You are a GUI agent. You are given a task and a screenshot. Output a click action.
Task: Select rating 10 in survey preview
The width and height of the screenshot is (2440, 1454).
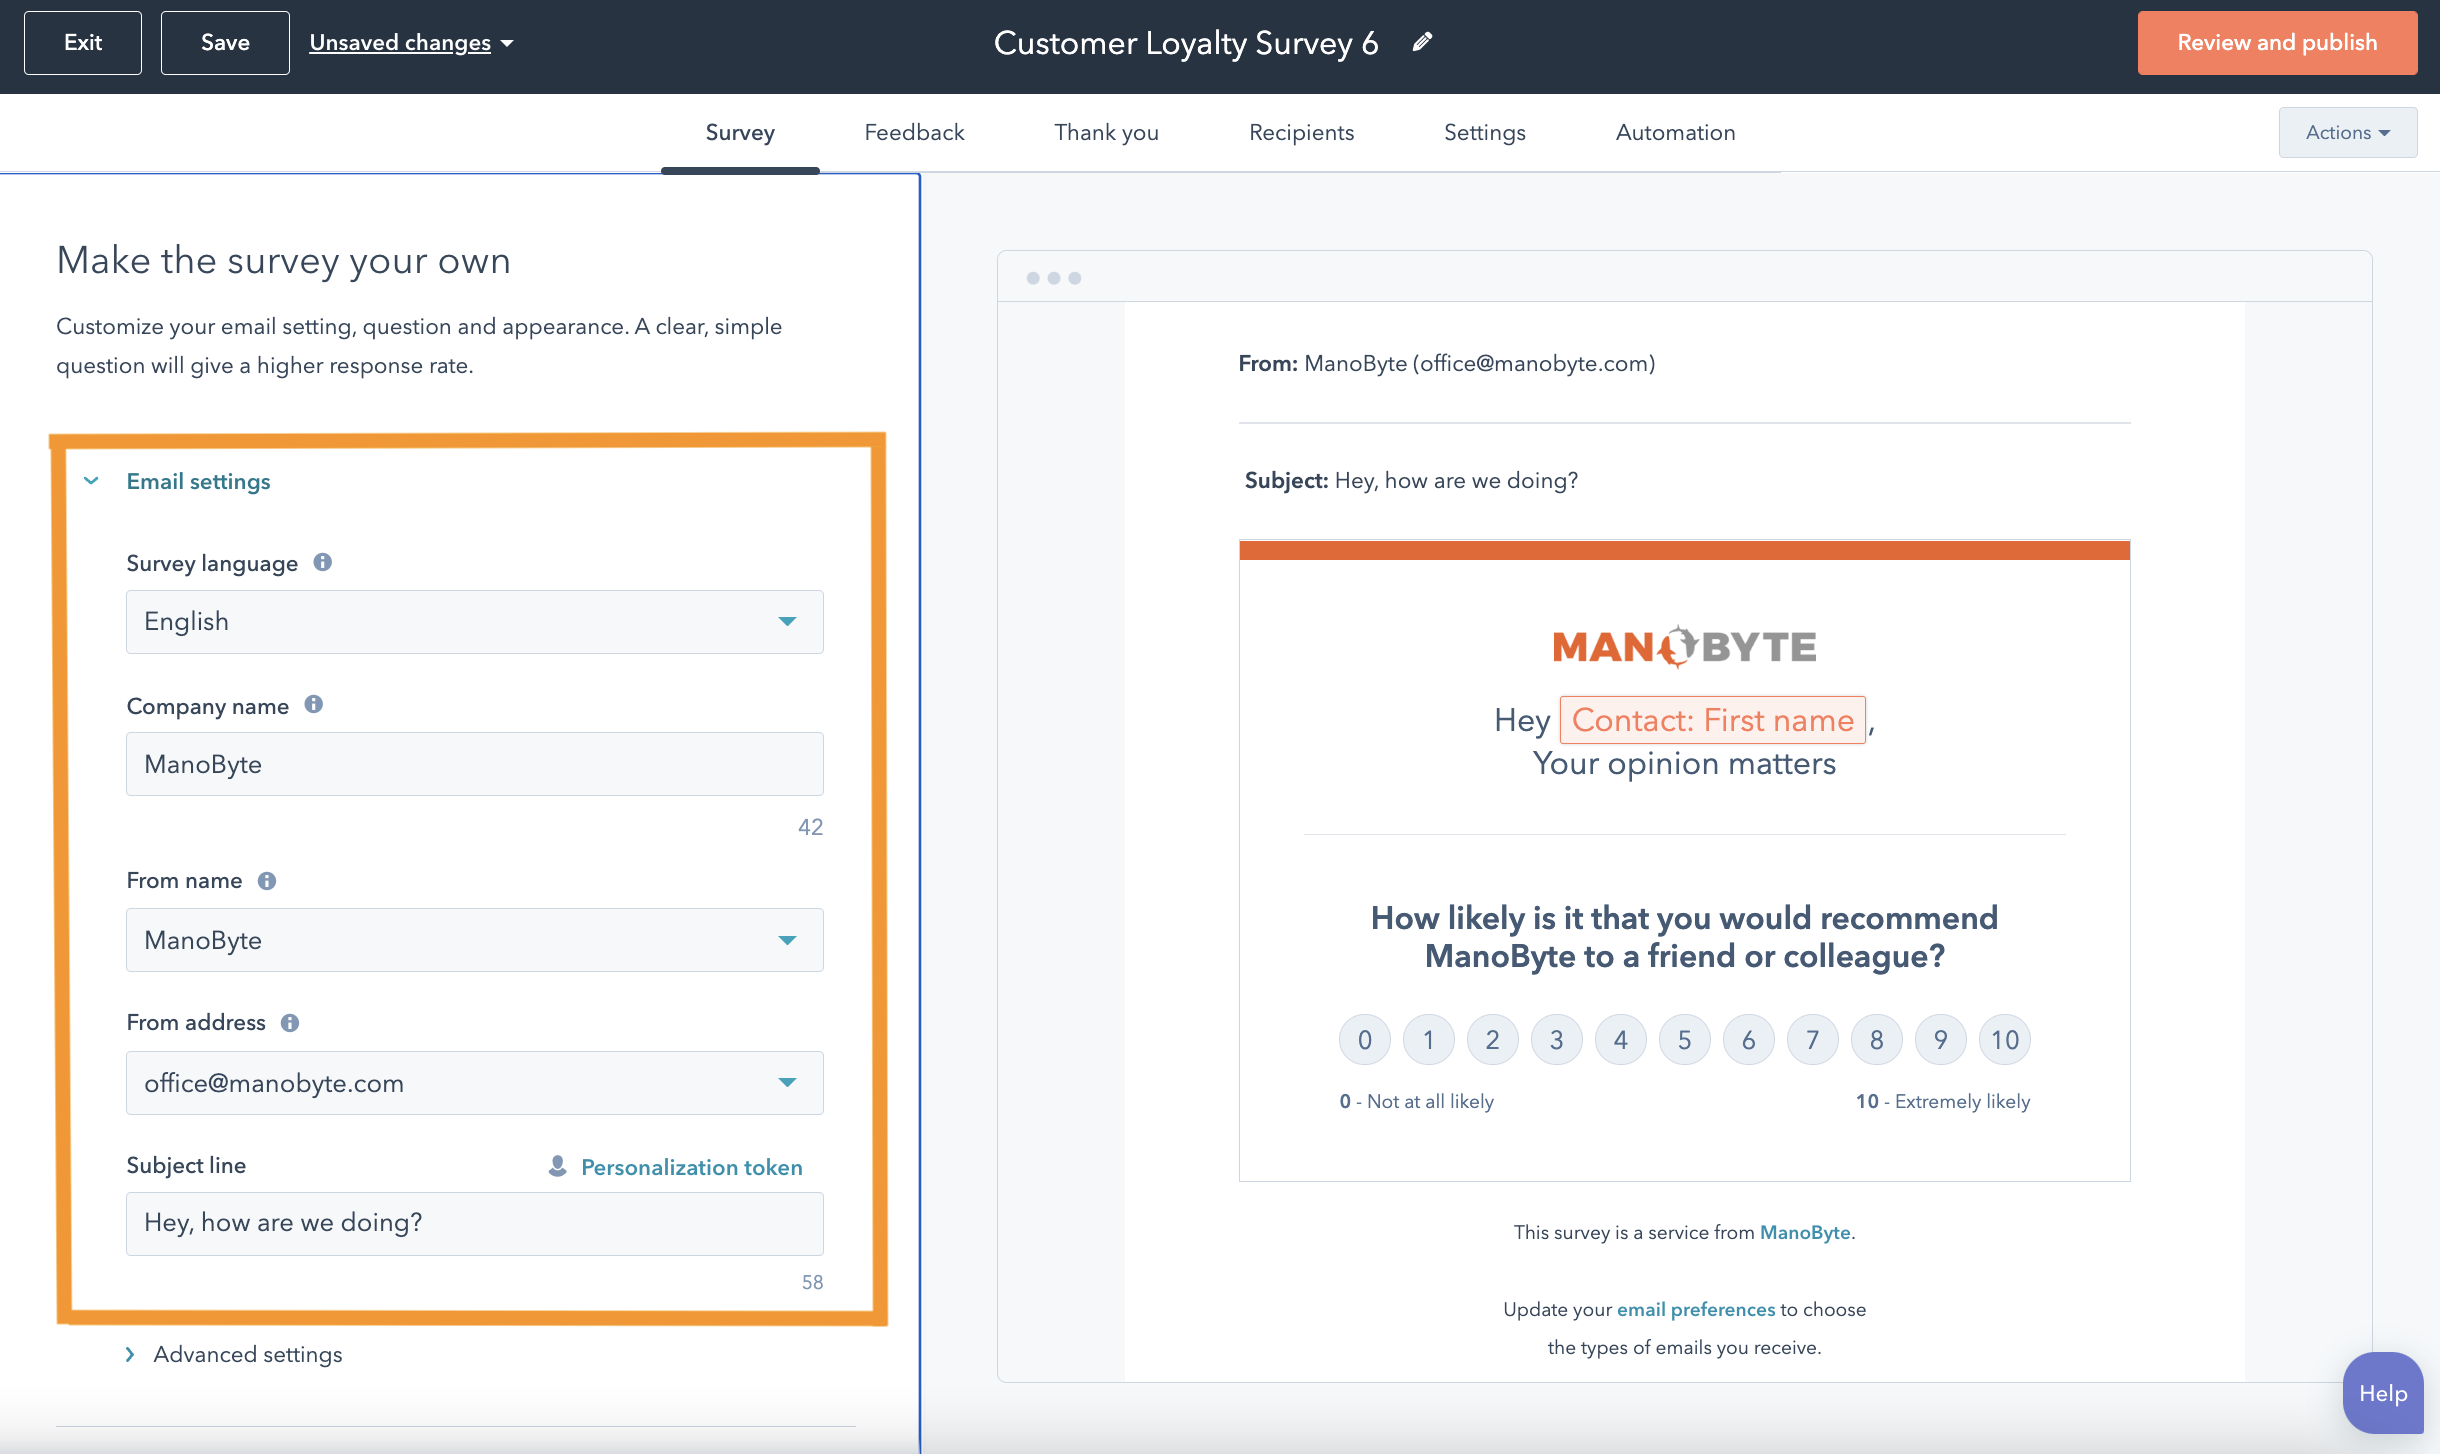[2004, 1039]
